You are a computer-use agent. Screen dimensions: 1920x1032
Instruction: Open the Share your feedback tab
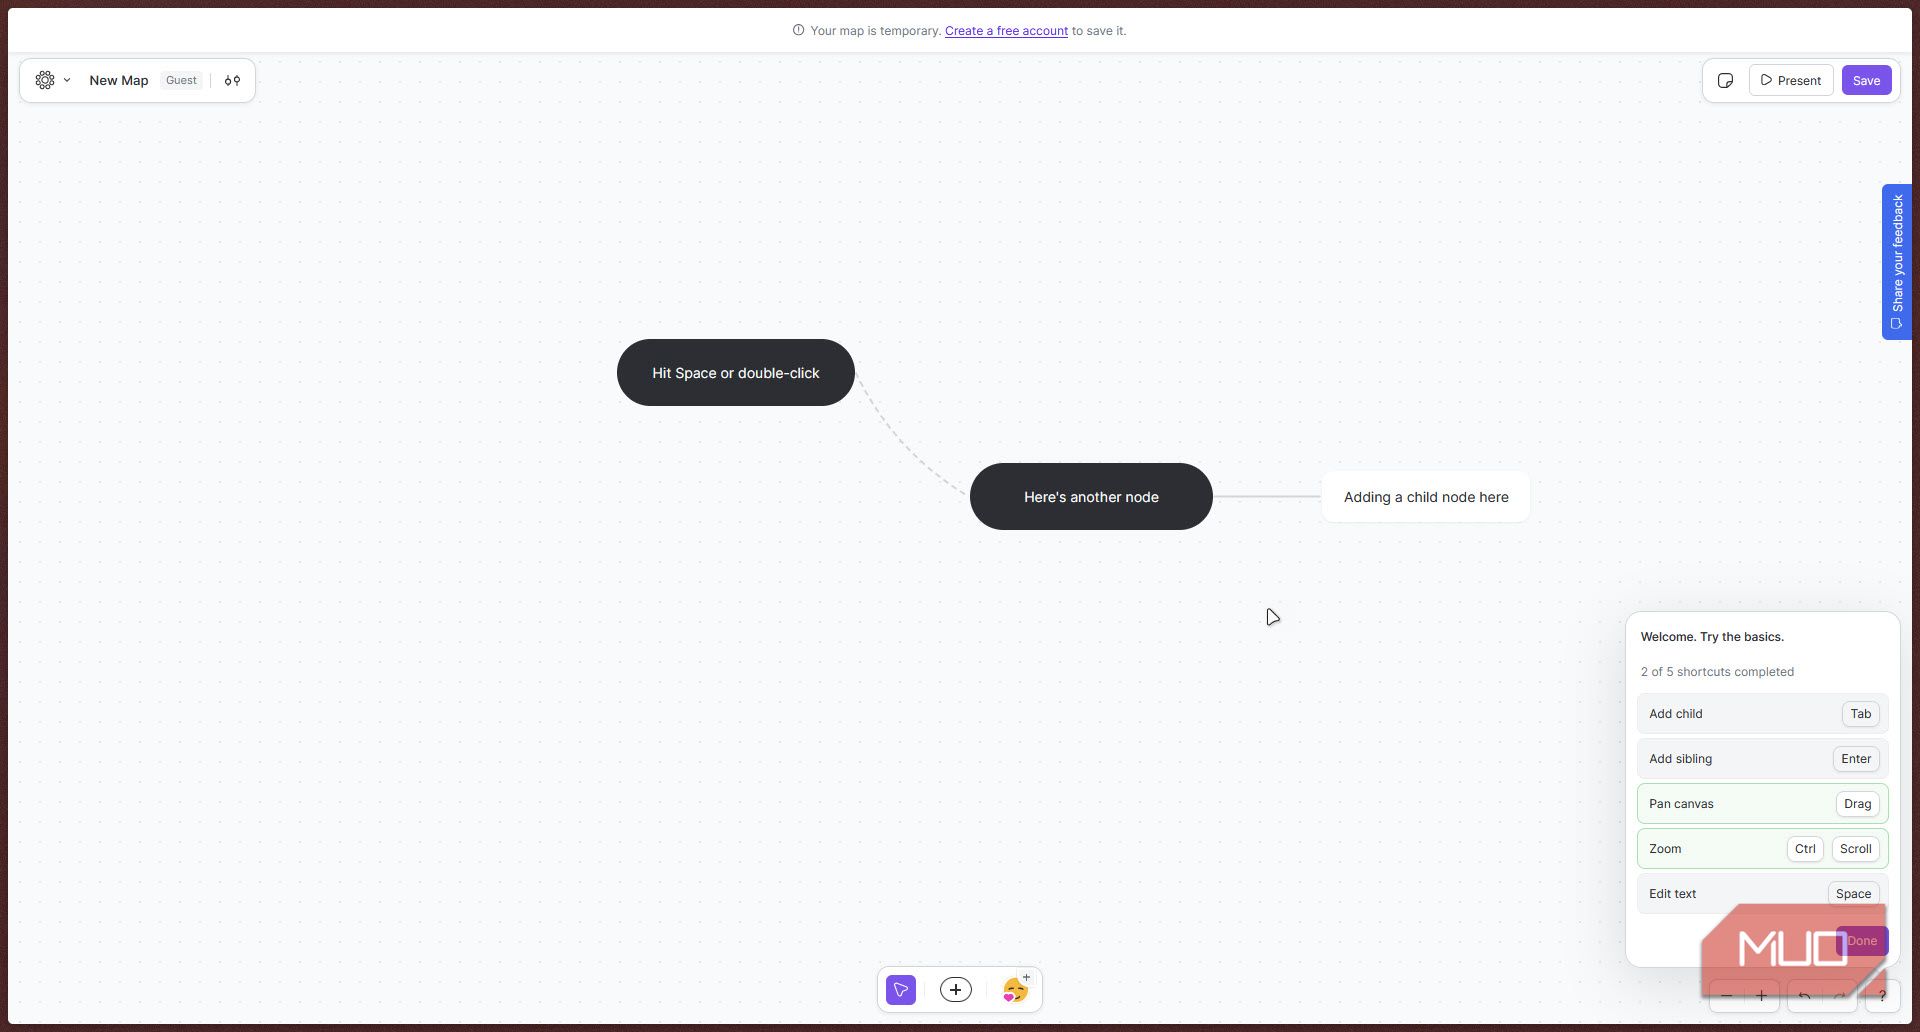pos(1897,262)
